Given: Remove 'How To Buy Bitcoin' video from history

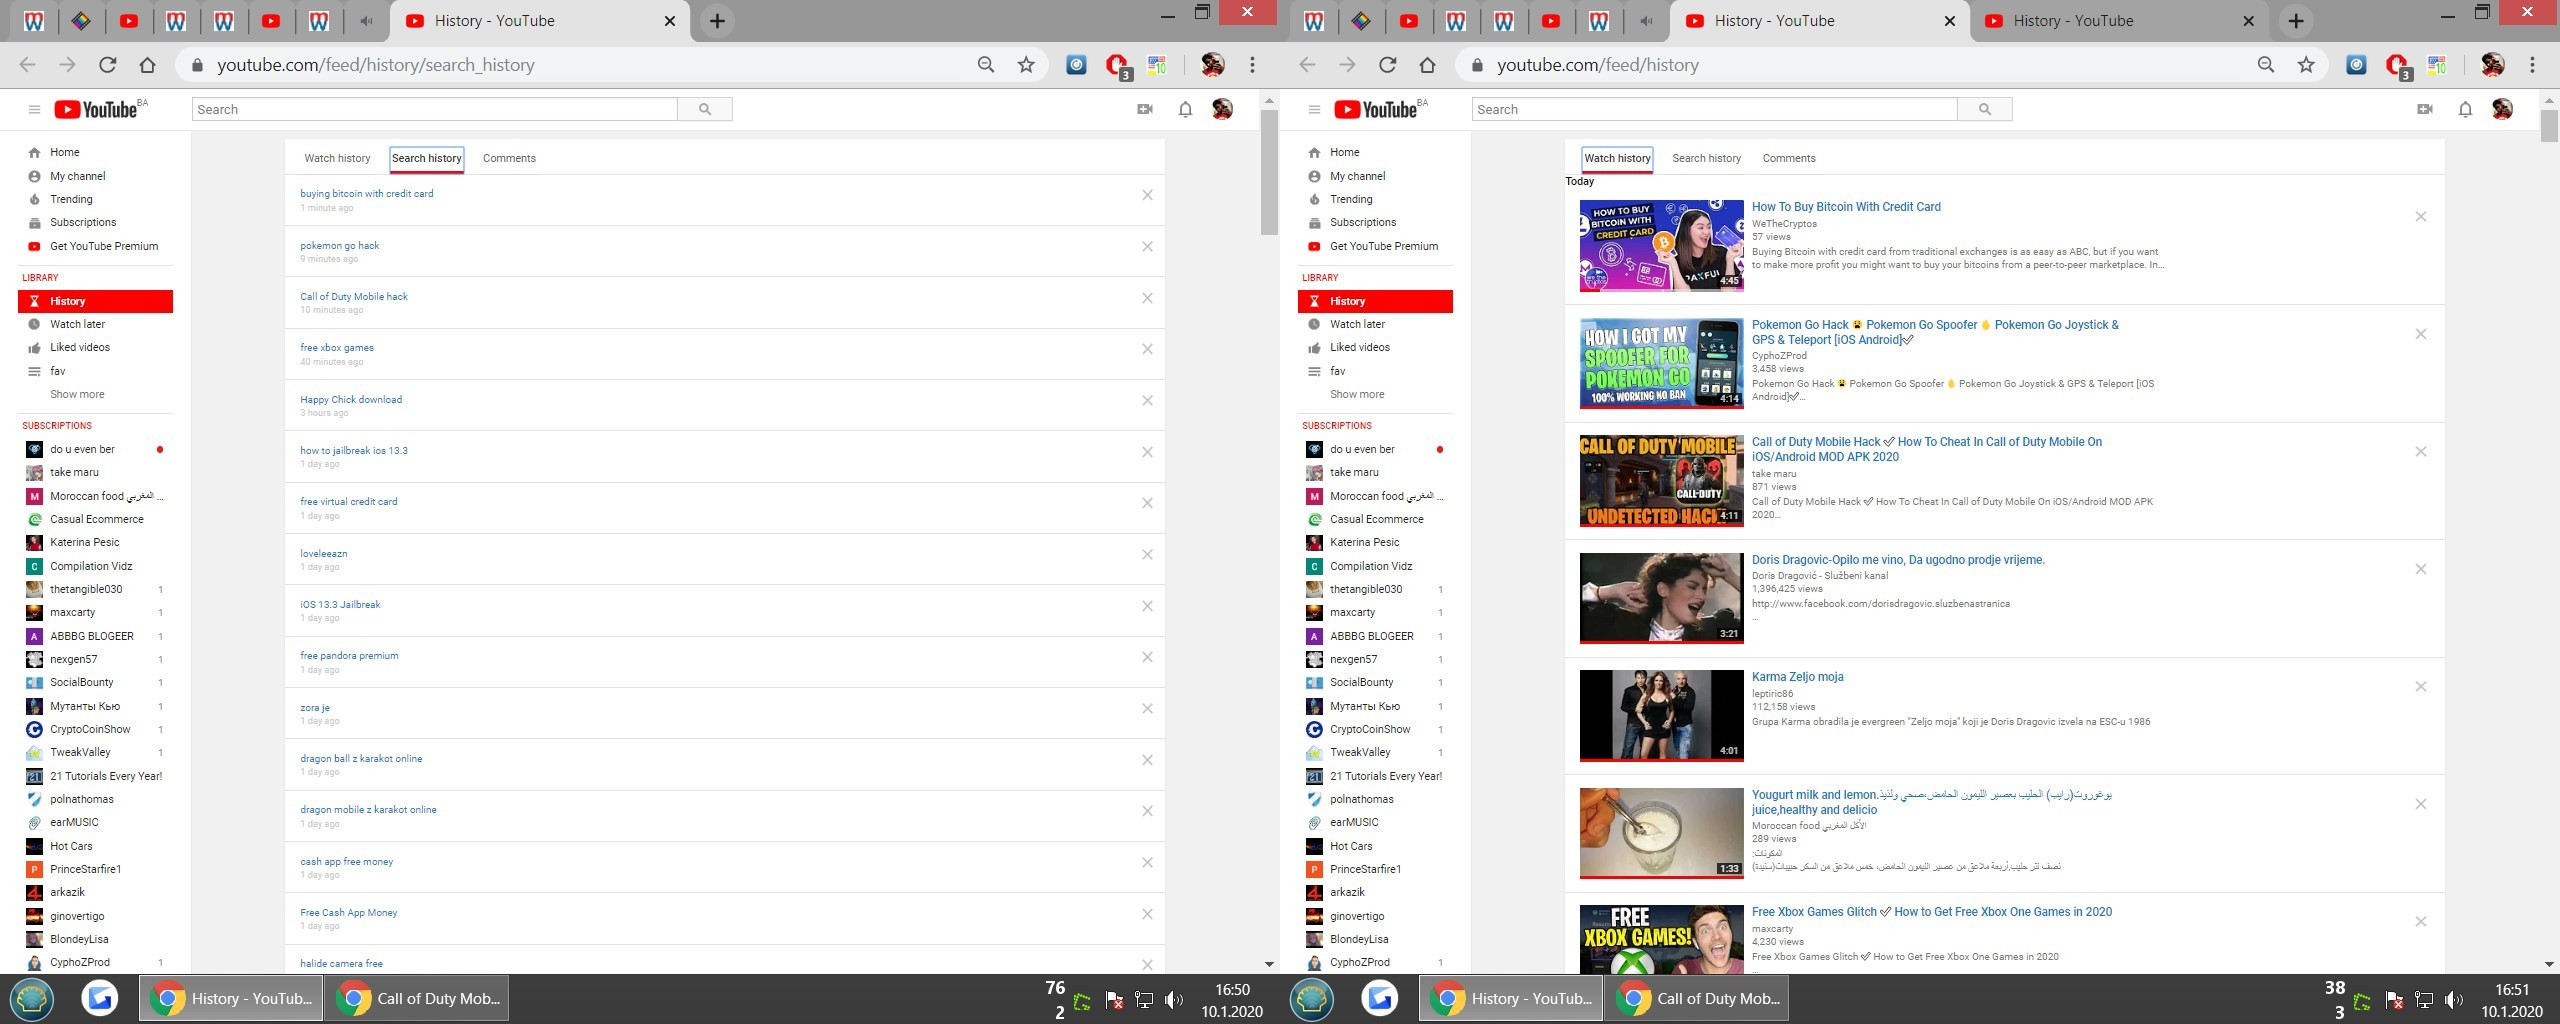Looking at the screenshot, I should (2421, 217).
